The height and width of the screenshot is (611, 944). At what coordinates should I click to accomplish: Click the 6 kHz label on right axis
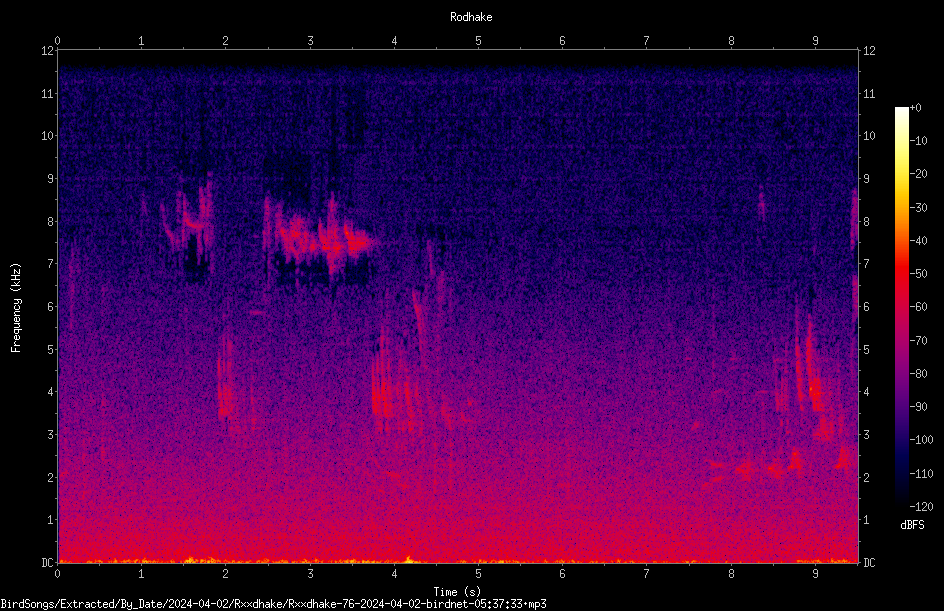[866, 306]
